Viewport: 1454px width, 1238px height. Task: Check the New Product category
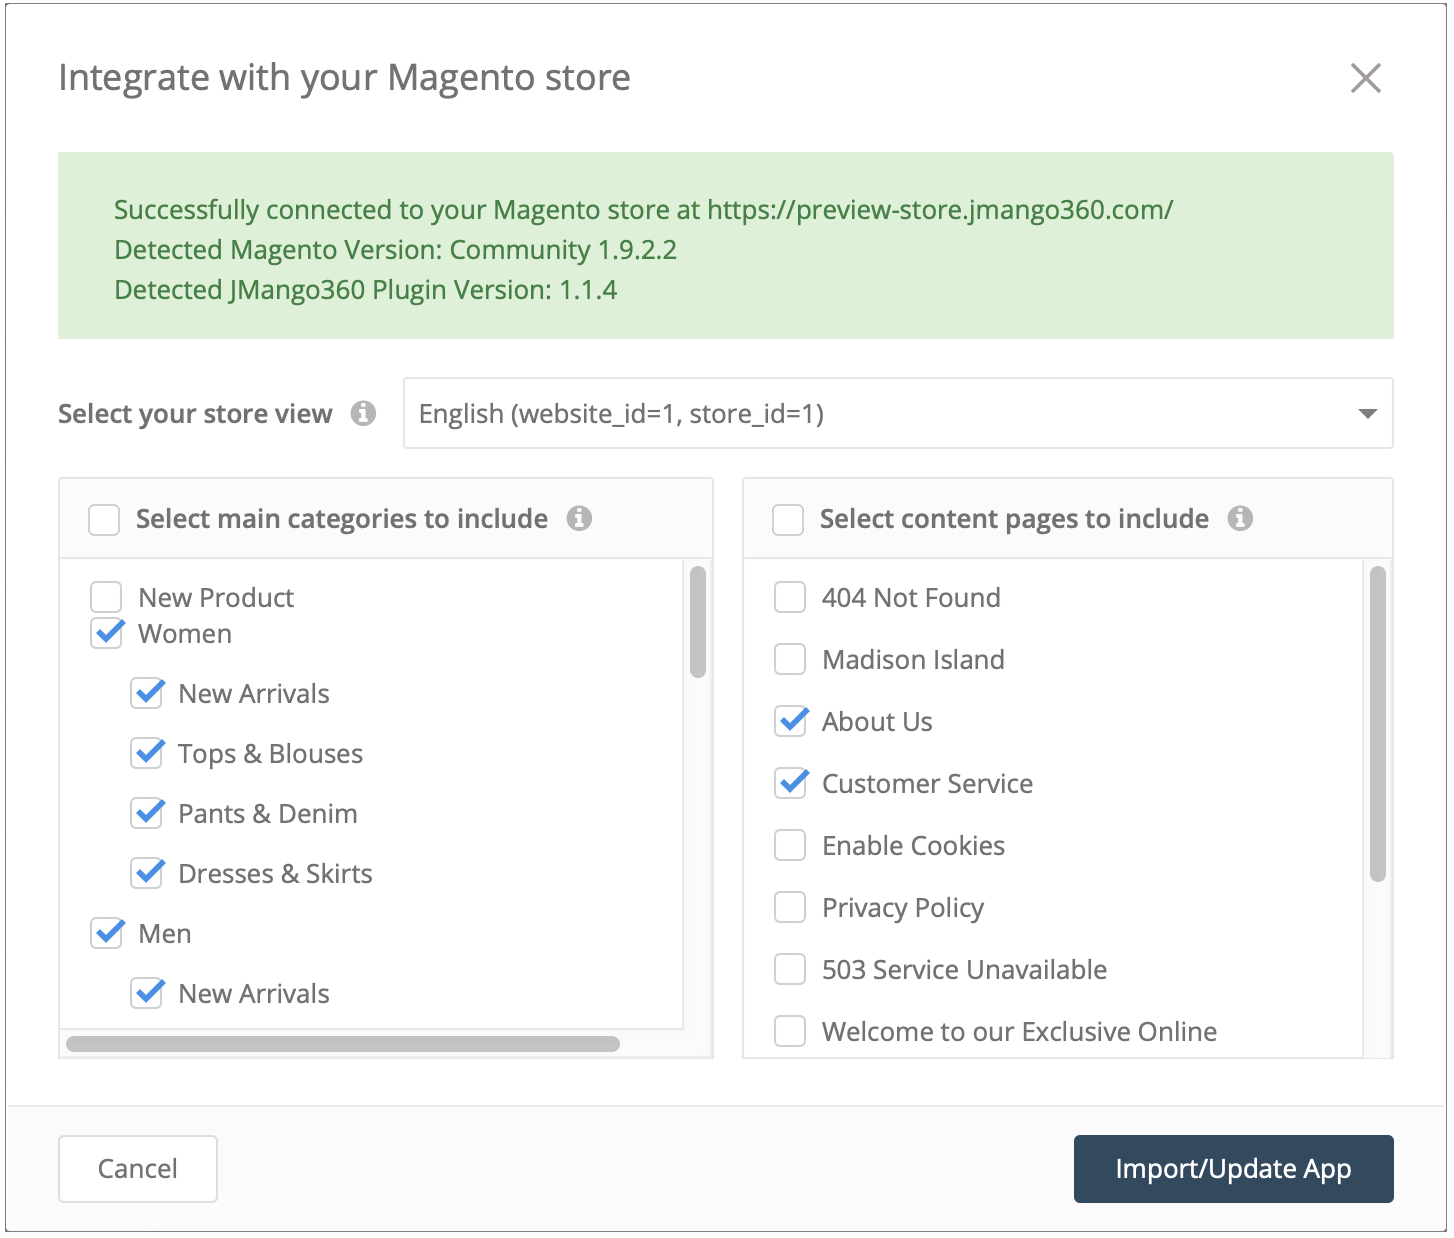coord(106,597)
